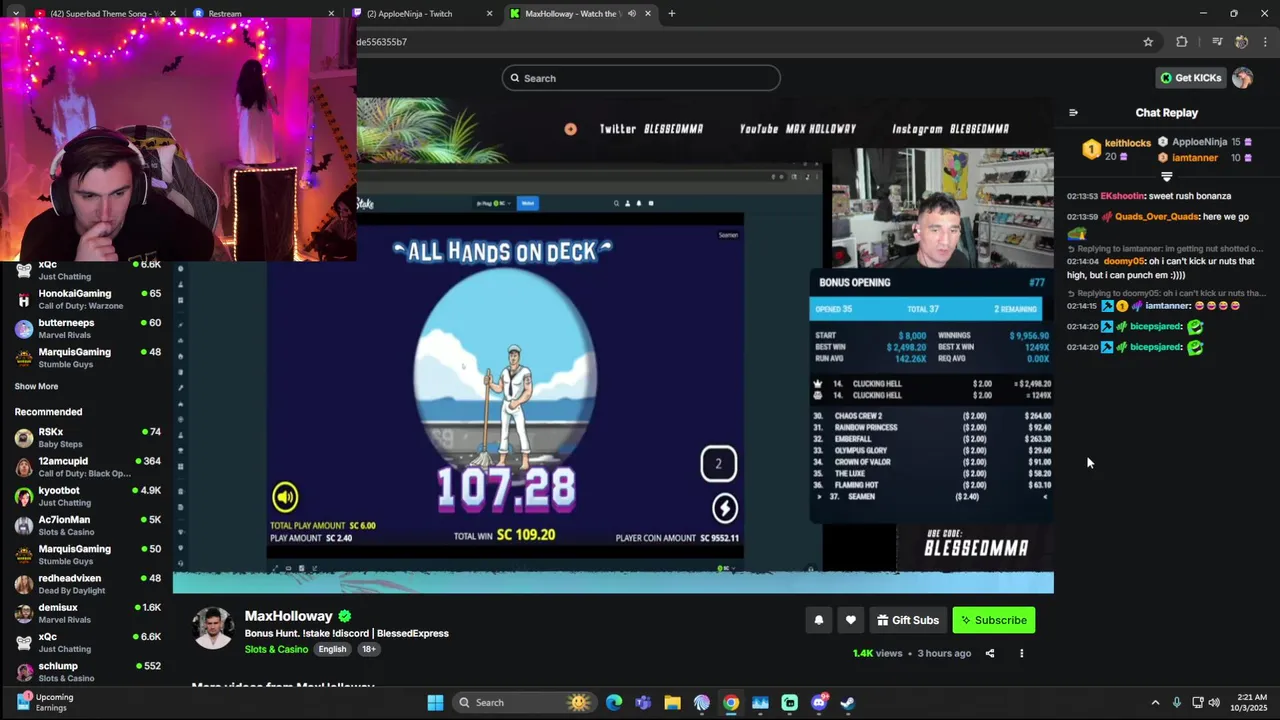Screen dimensions: 1280x720
Task: Open Chrome profile avatar
Action: [1241, 42]
